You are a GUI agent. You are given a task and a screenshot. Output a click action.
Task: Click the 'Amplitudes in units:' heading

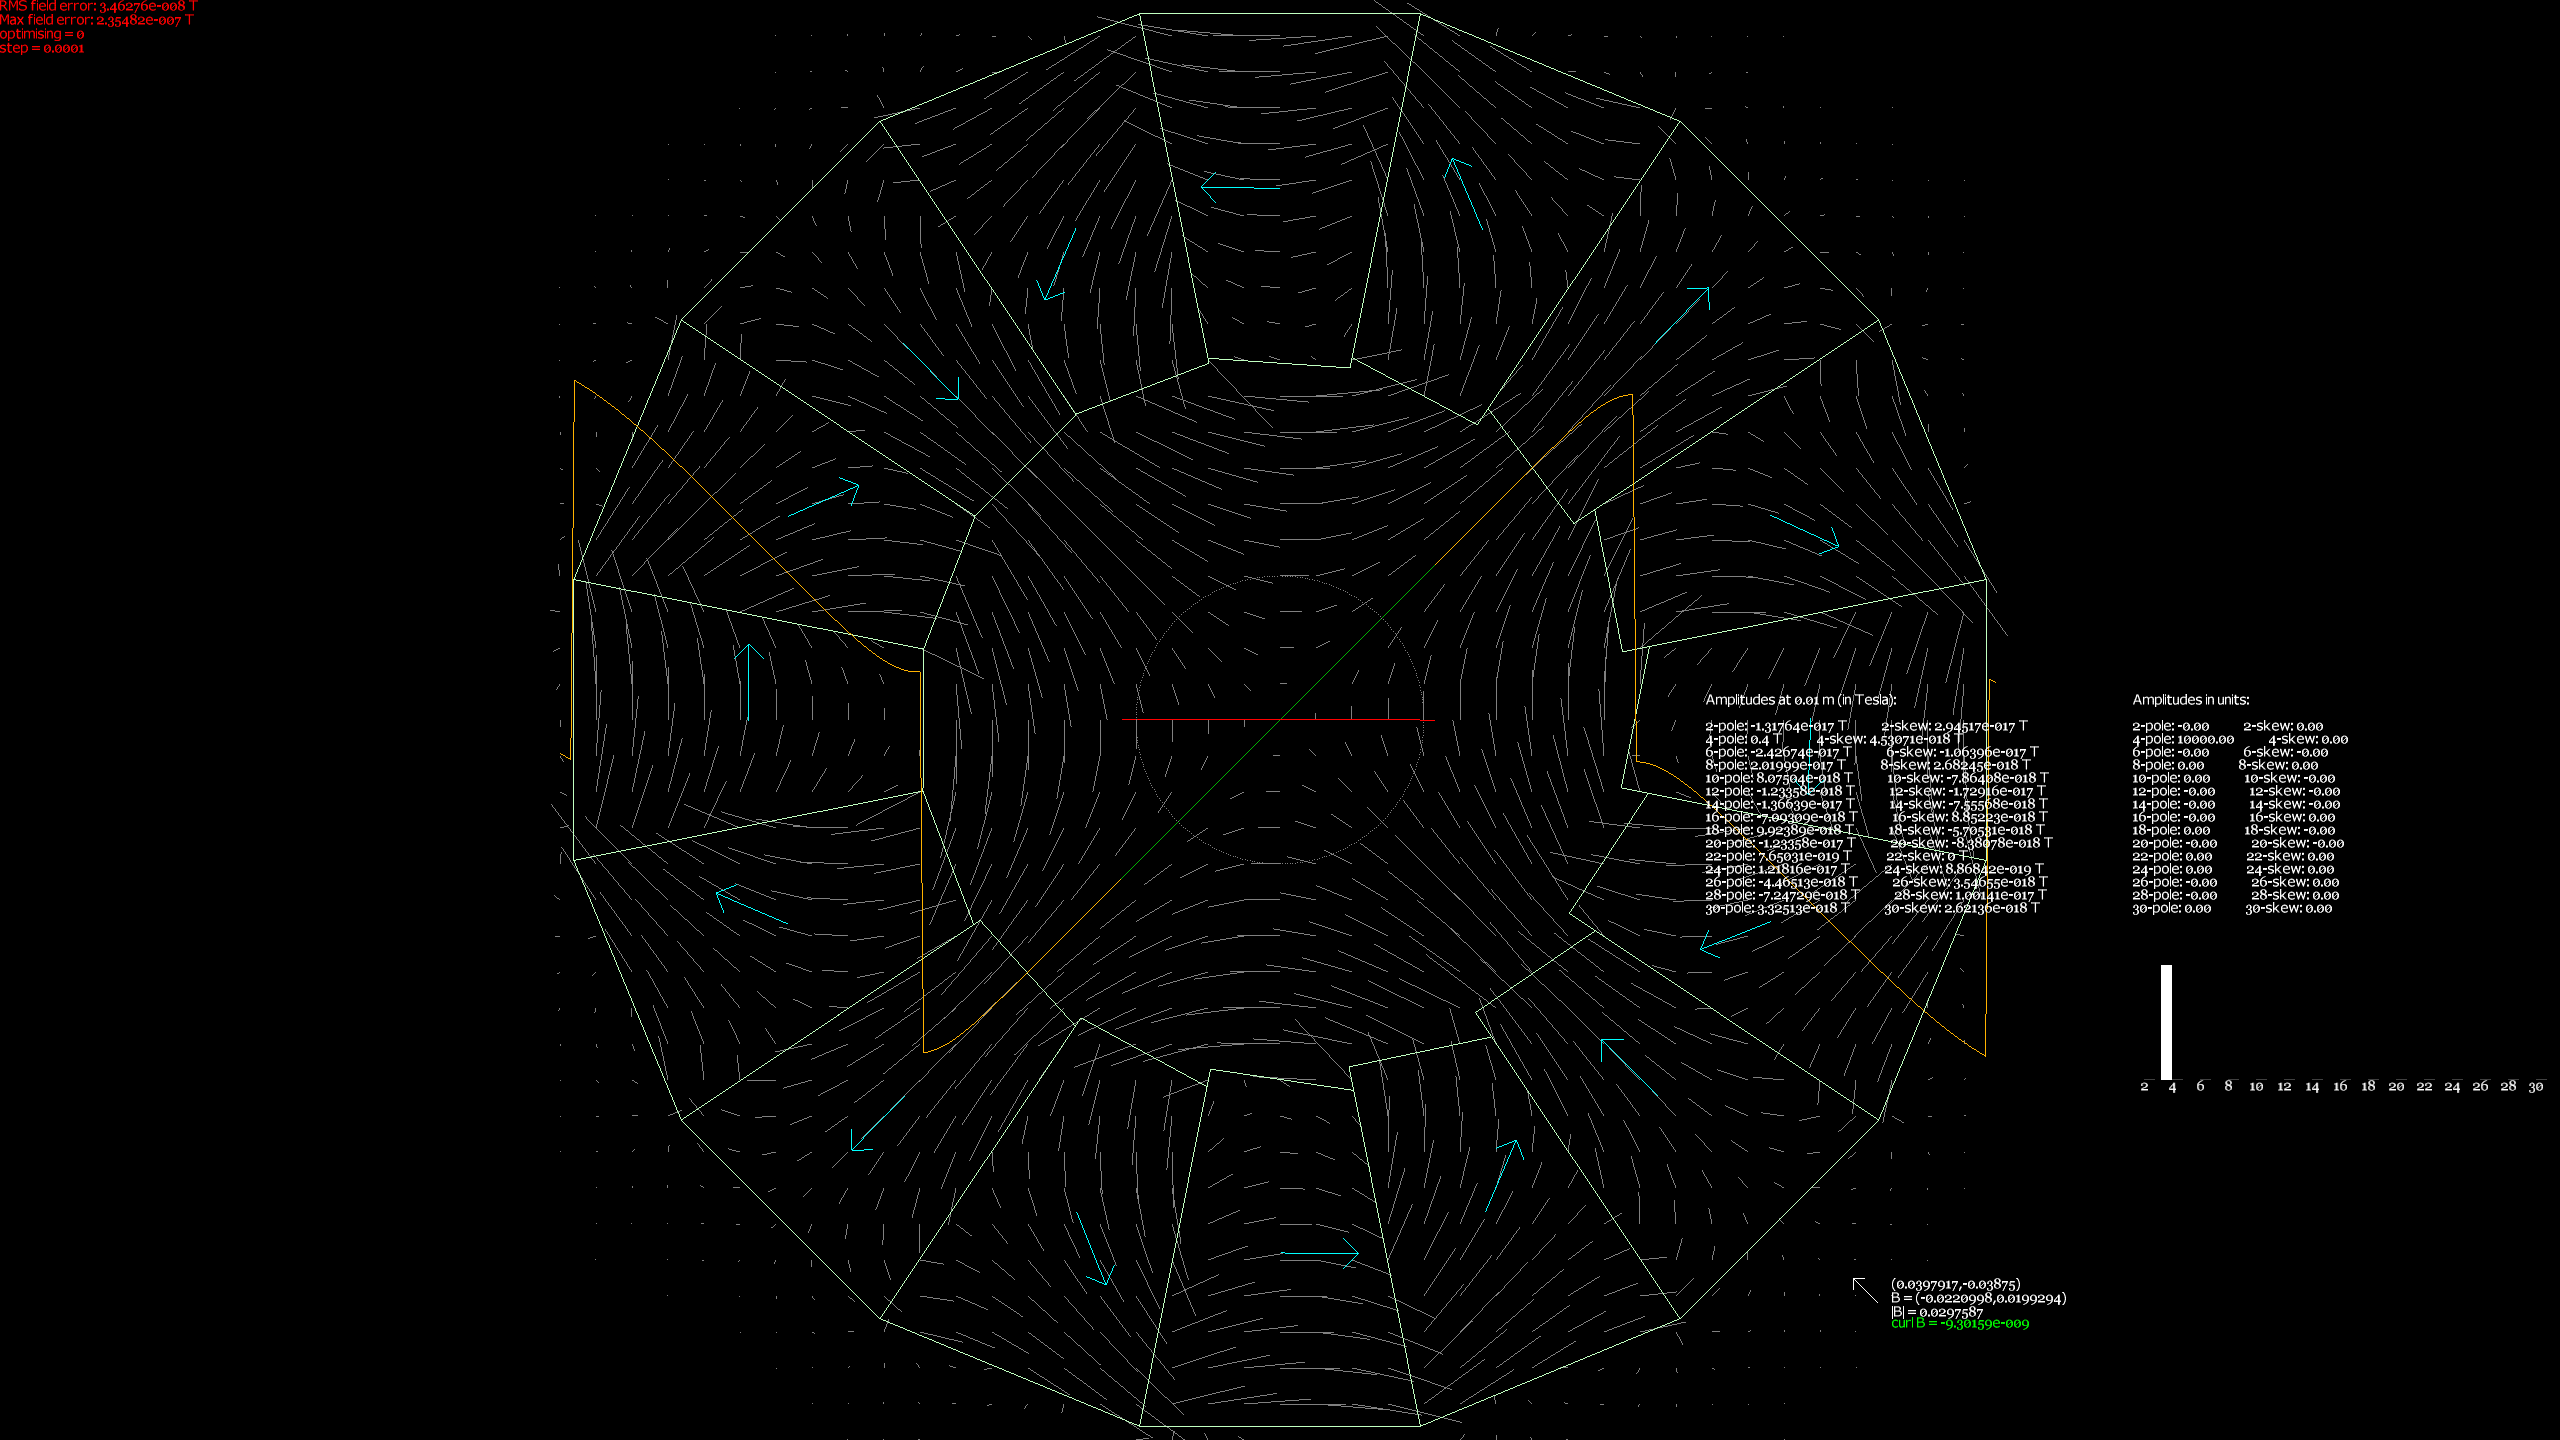tap(2190, 700)
